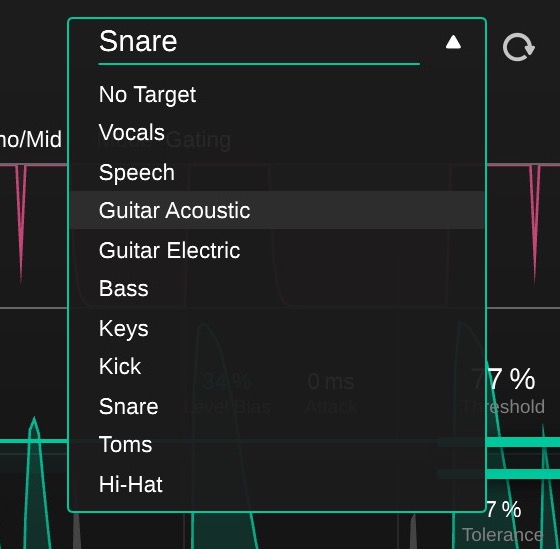This screenshot has height=549, width=560.
Task: Choose Vocals as the target
Action: coord(277,133)
